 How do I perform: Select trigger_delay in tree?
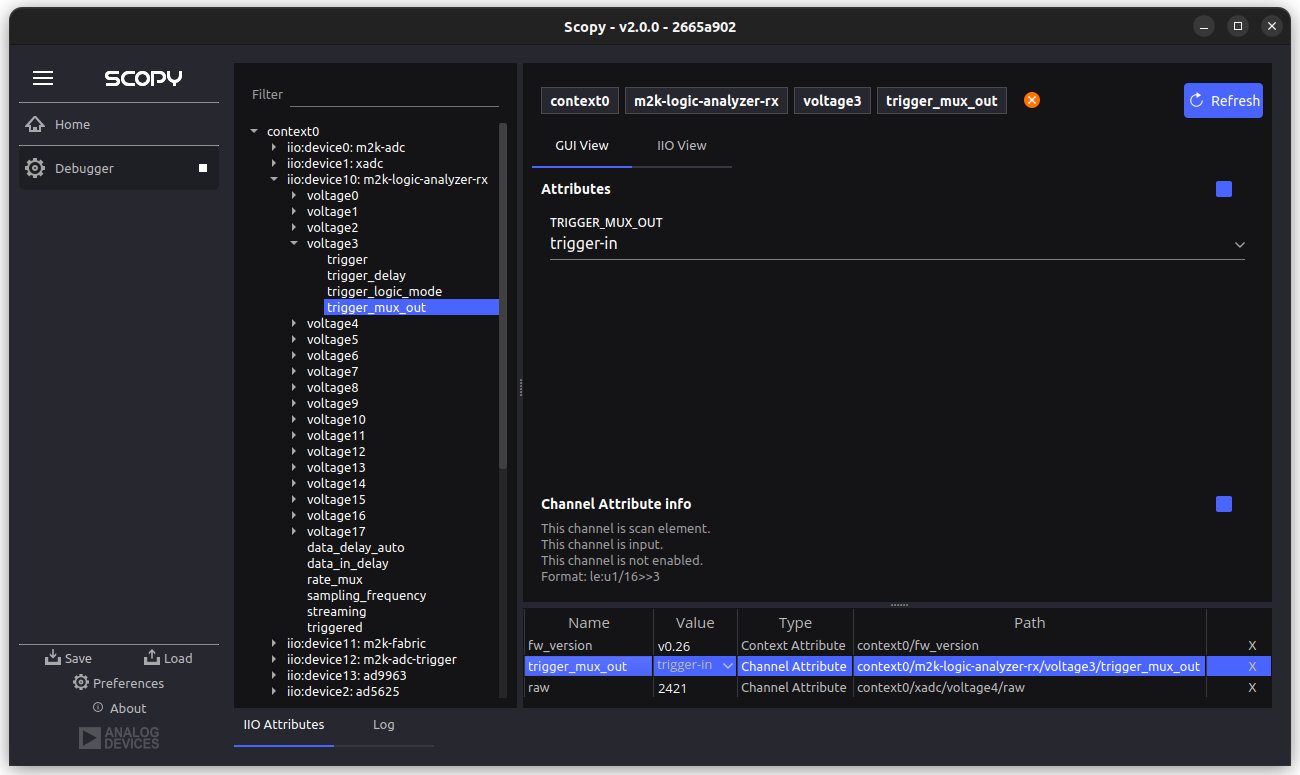366,275
